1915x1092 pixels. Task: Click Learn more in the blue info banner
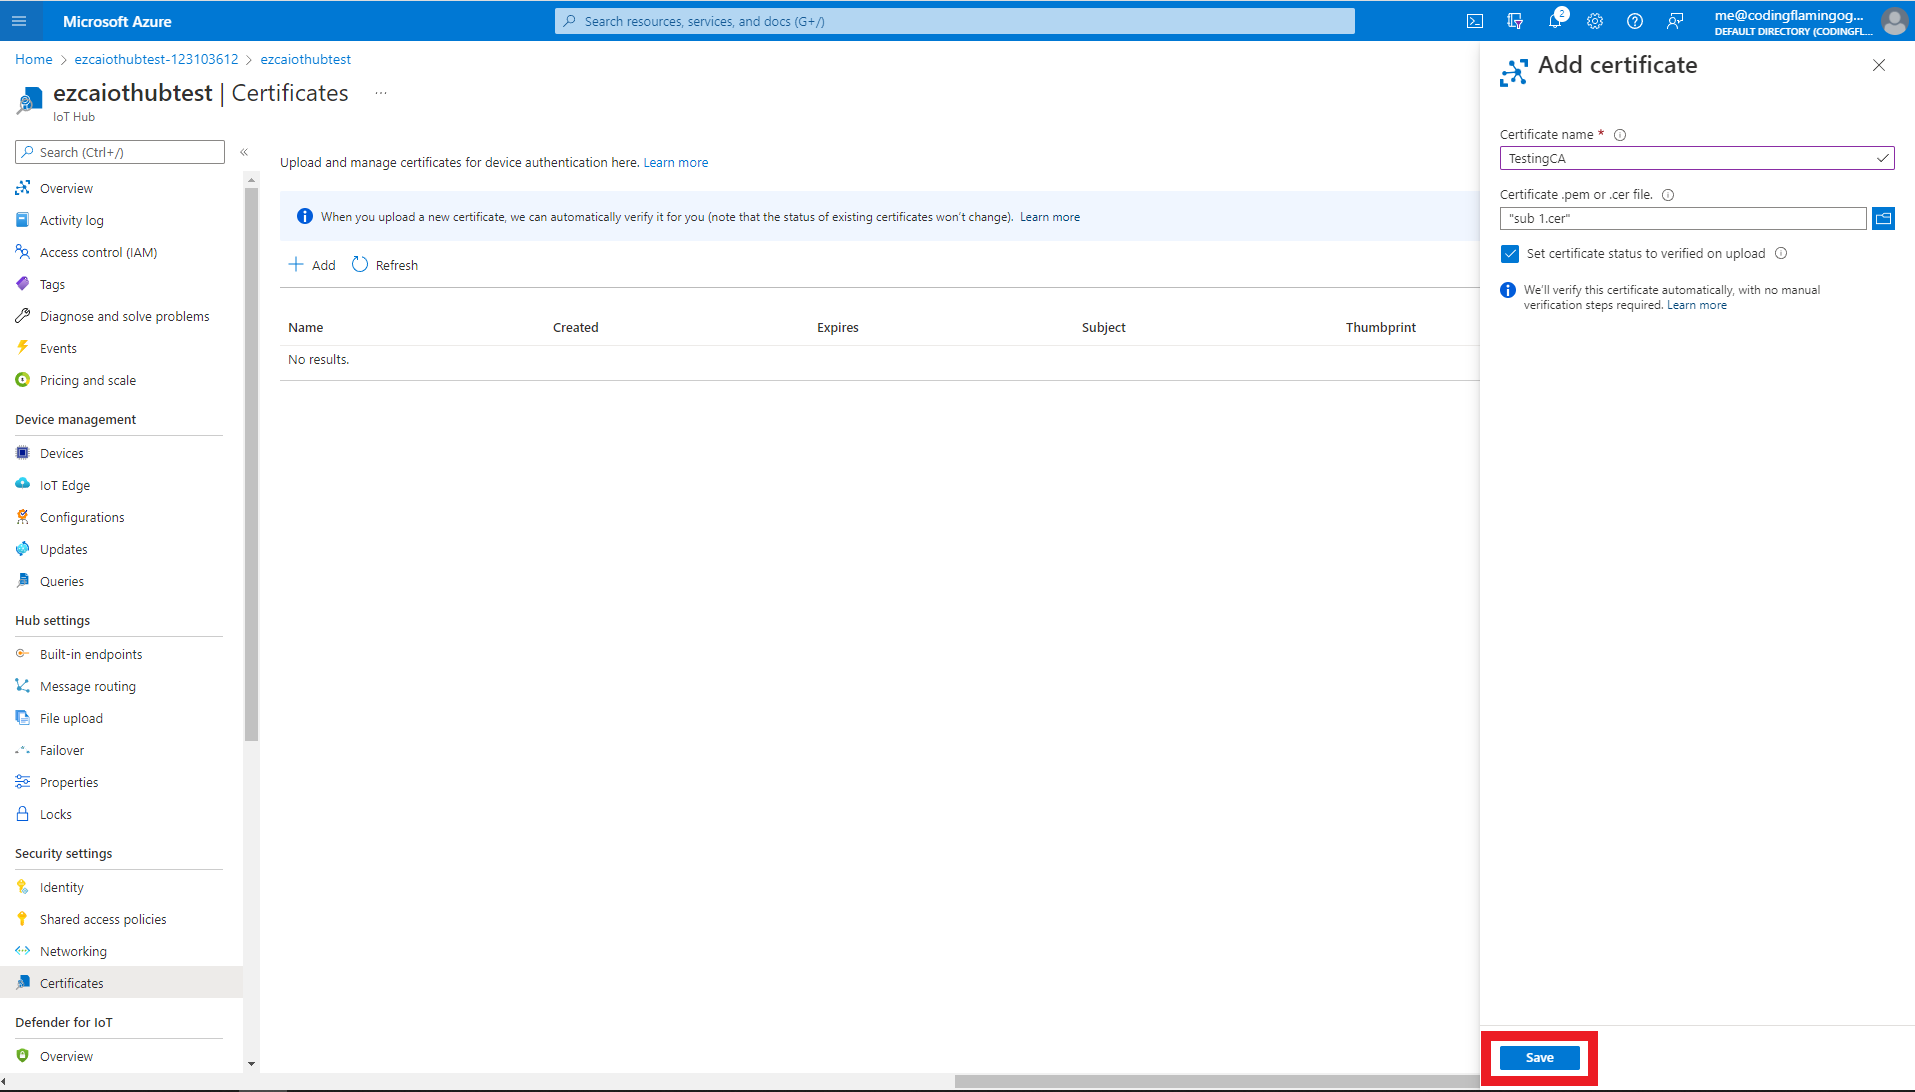1050,217
